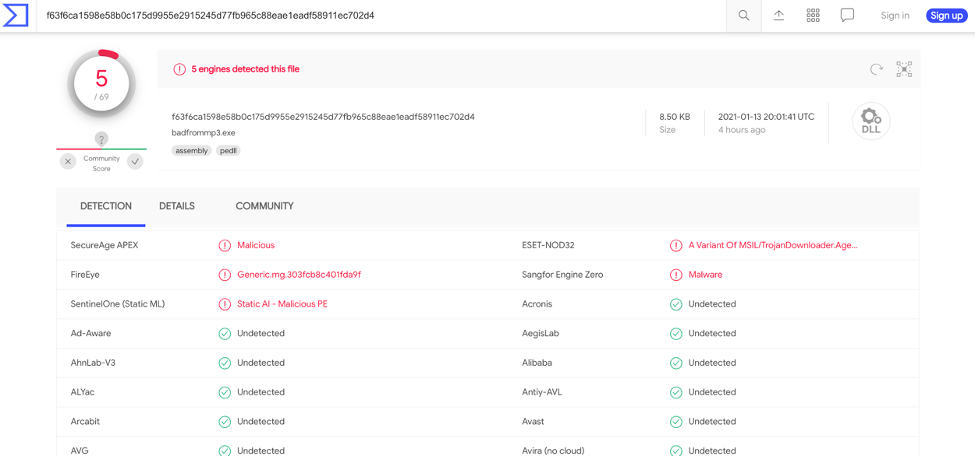The width and height of the screenshot is (977, 456).
Task: Click the reanalyze refresh icon
Action: (x=877, y=69)
